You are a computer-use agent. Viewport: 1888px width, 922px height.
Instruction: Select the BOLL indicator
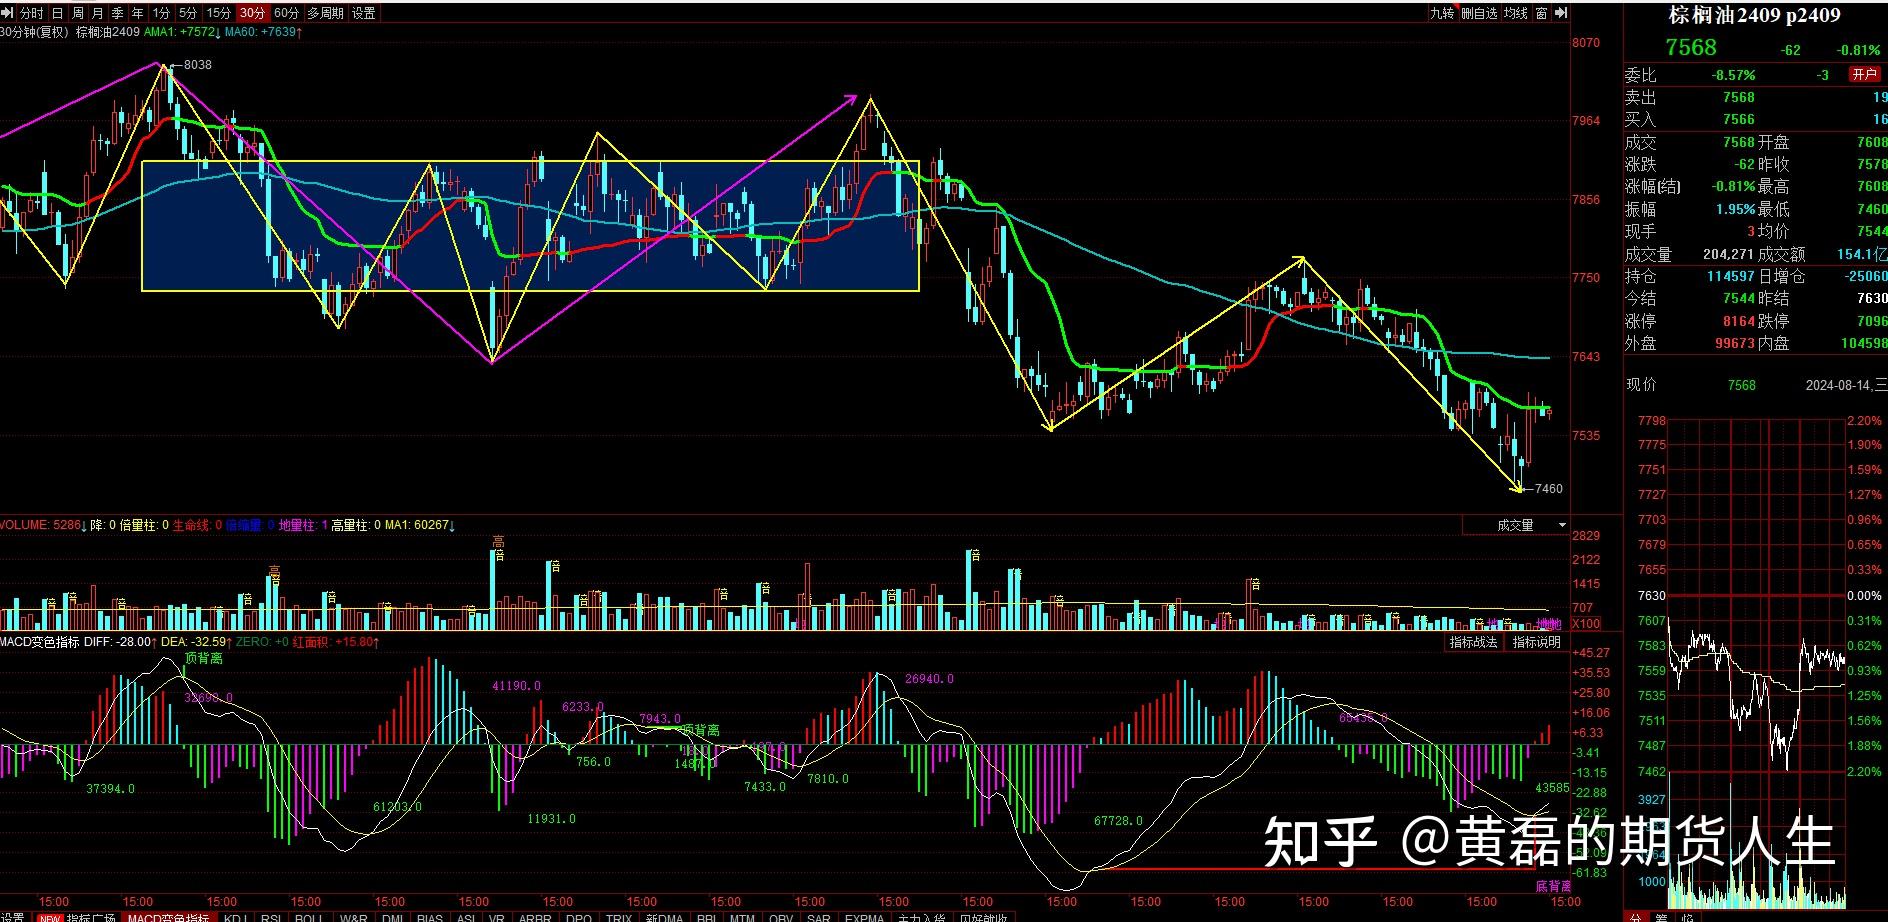305,916
